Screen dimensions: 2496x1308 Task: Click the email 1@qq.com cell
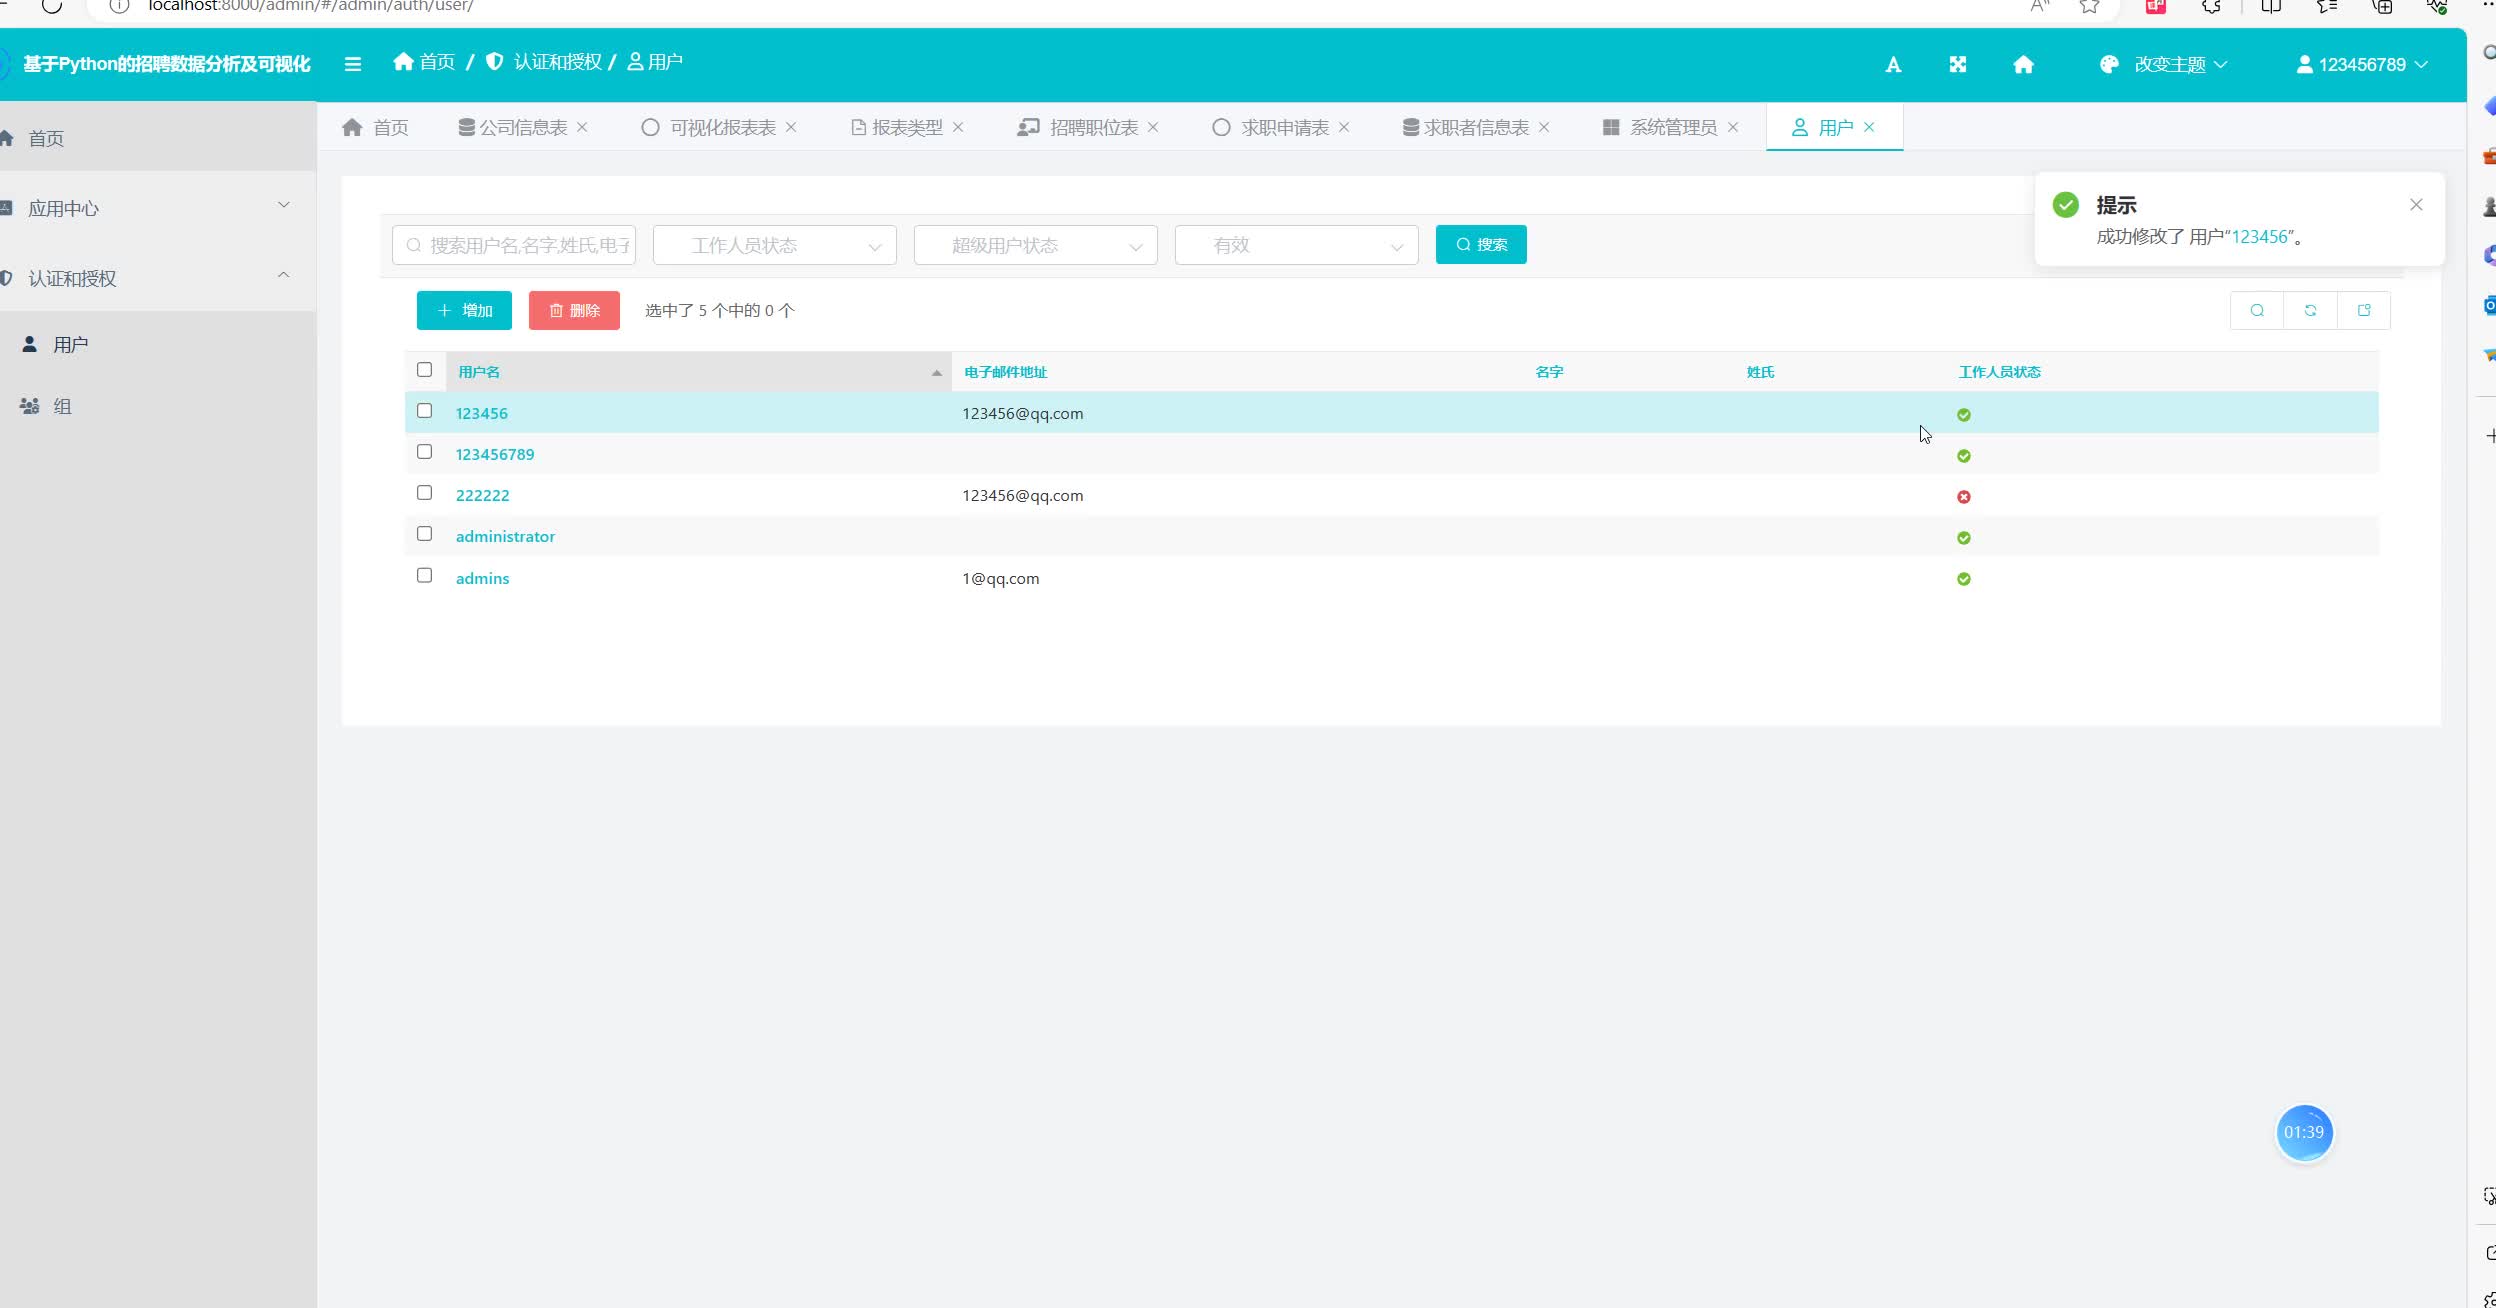1000,579
